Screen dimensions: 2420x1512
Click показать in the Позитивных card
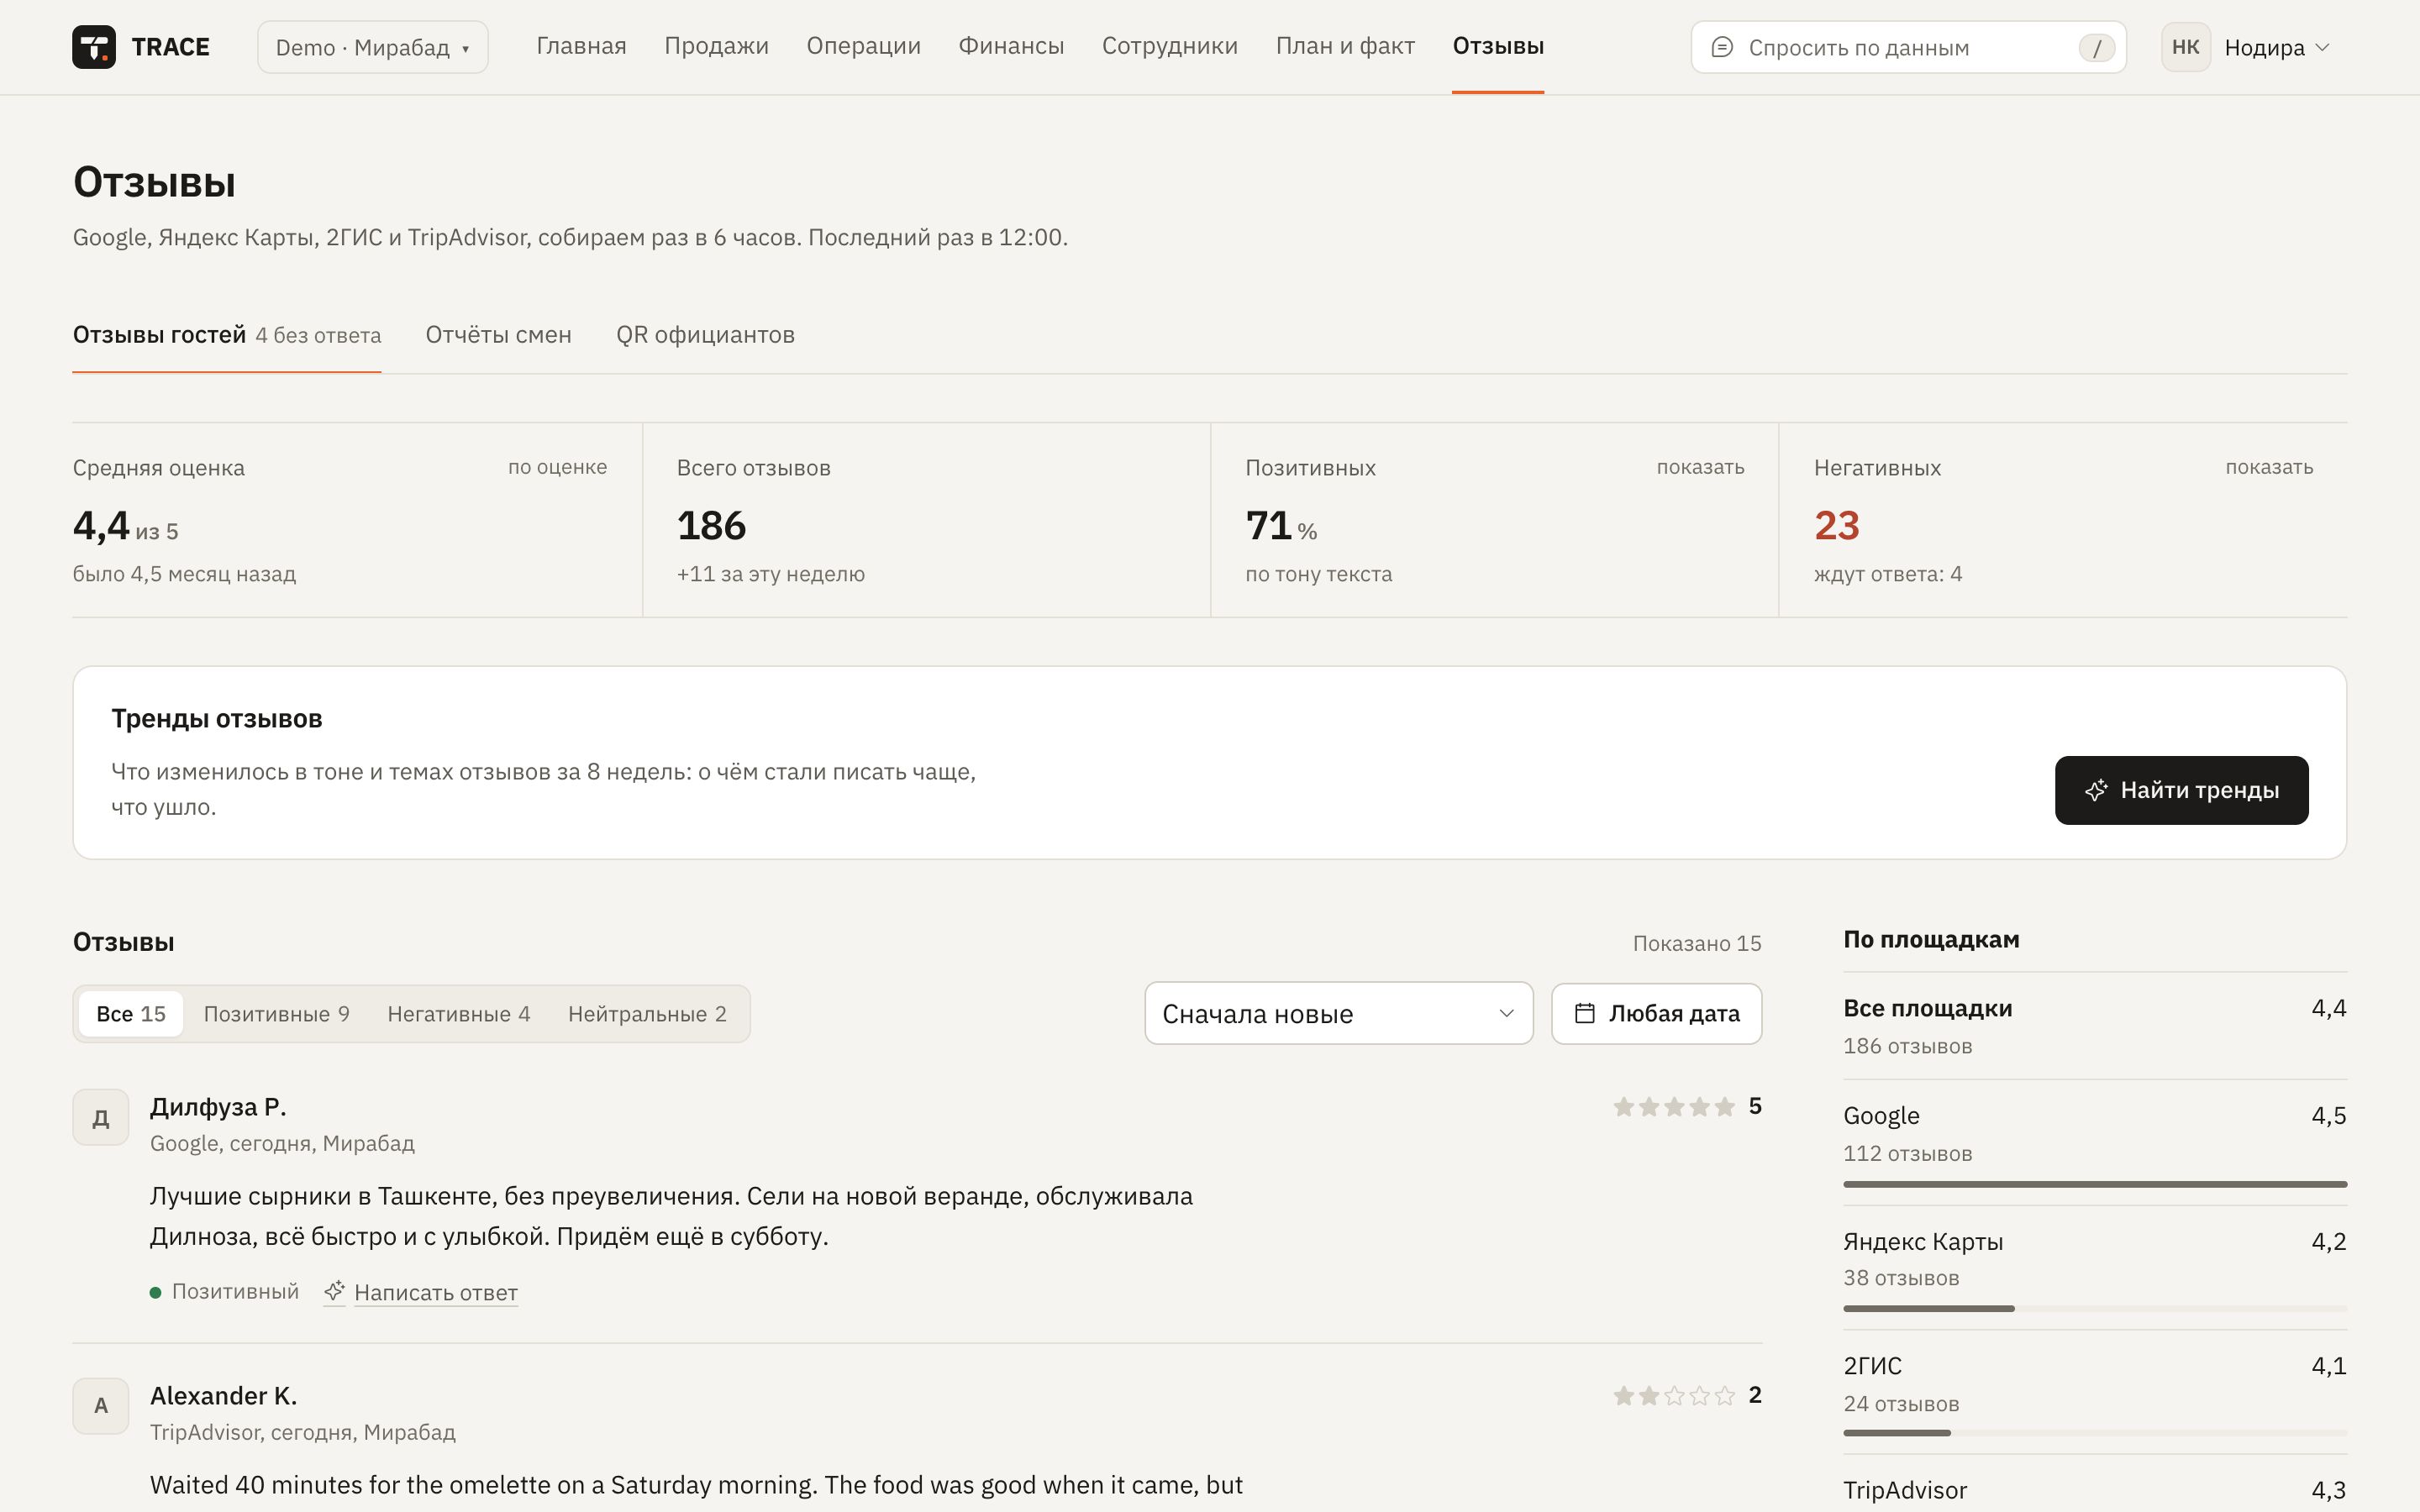[x=1700, y=467]
